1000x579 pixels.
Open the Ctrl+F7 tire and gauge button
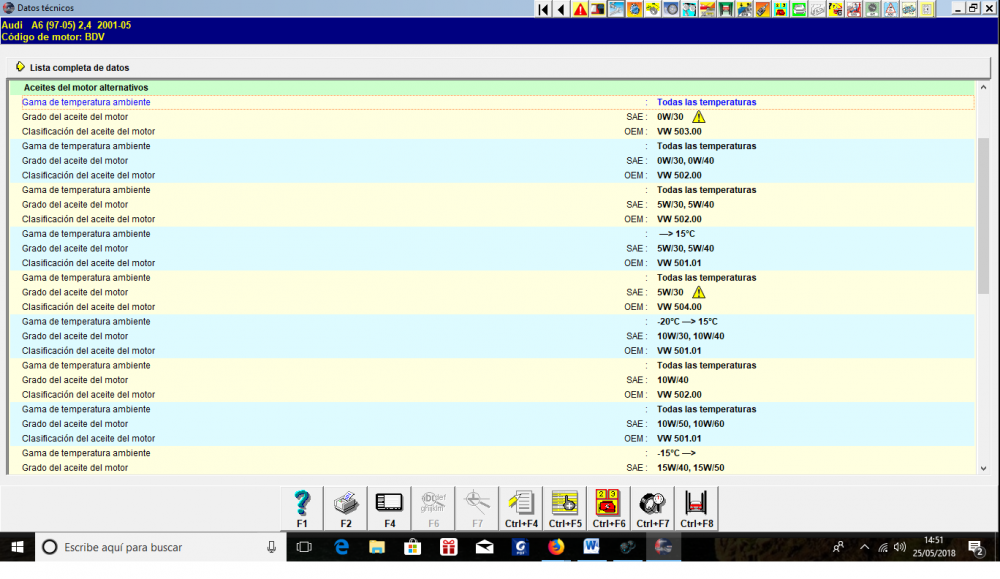point(652,508)
